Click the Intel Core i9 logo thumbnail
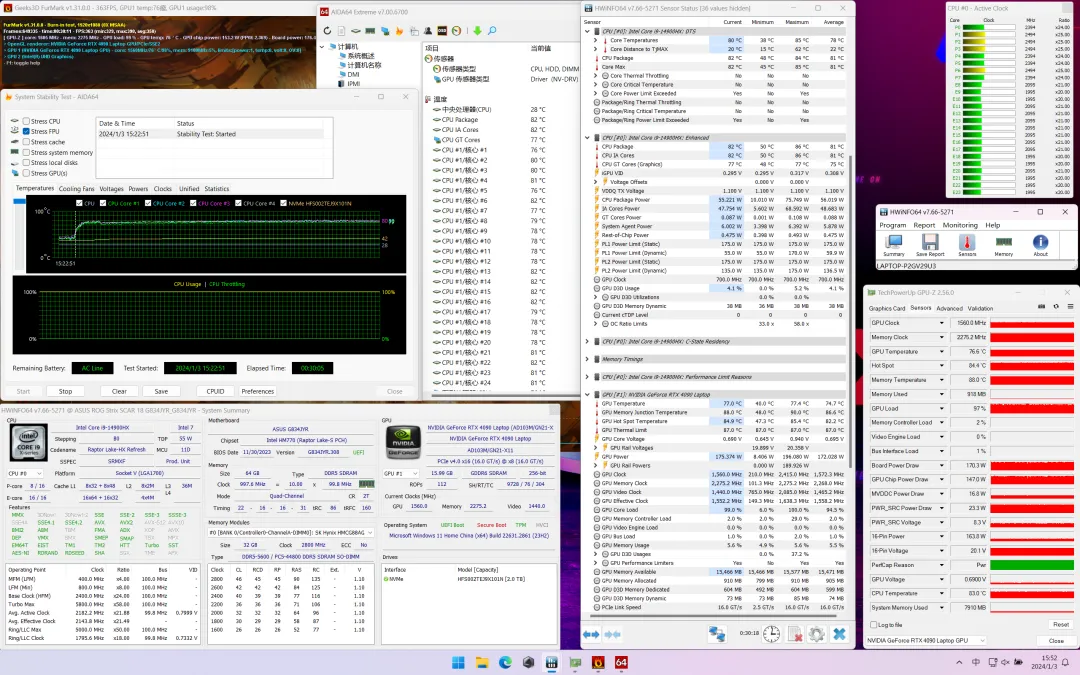The height and width of the screenshot is (675, 1080). (29, 442)
